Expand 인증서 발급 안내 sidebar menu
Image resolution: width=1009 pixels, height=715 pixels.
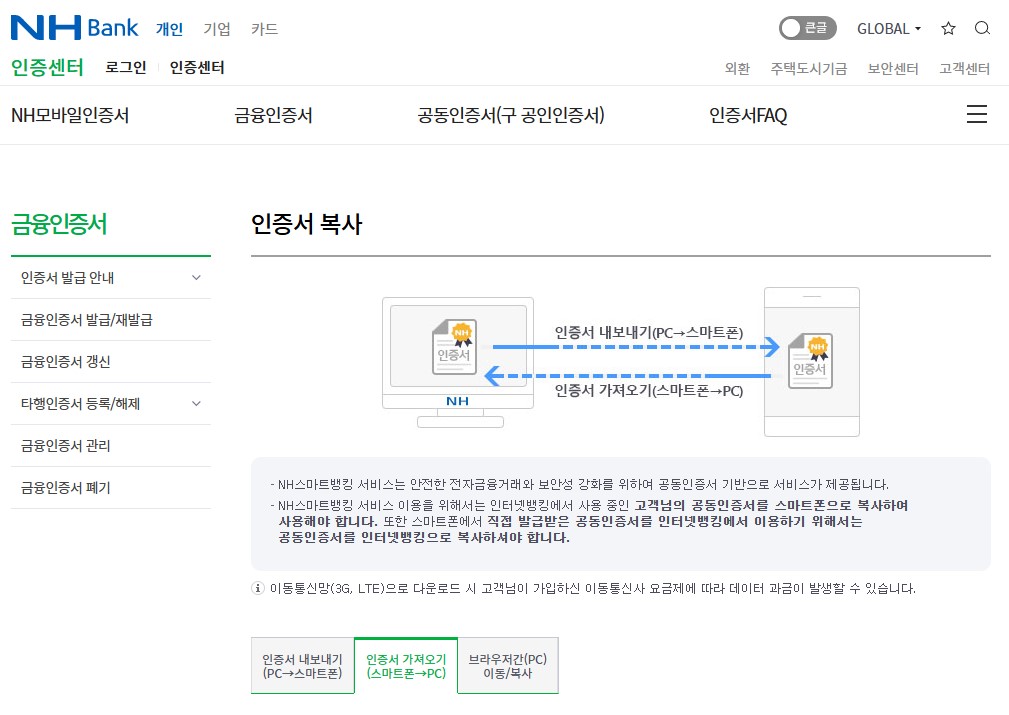coord(111,277)
